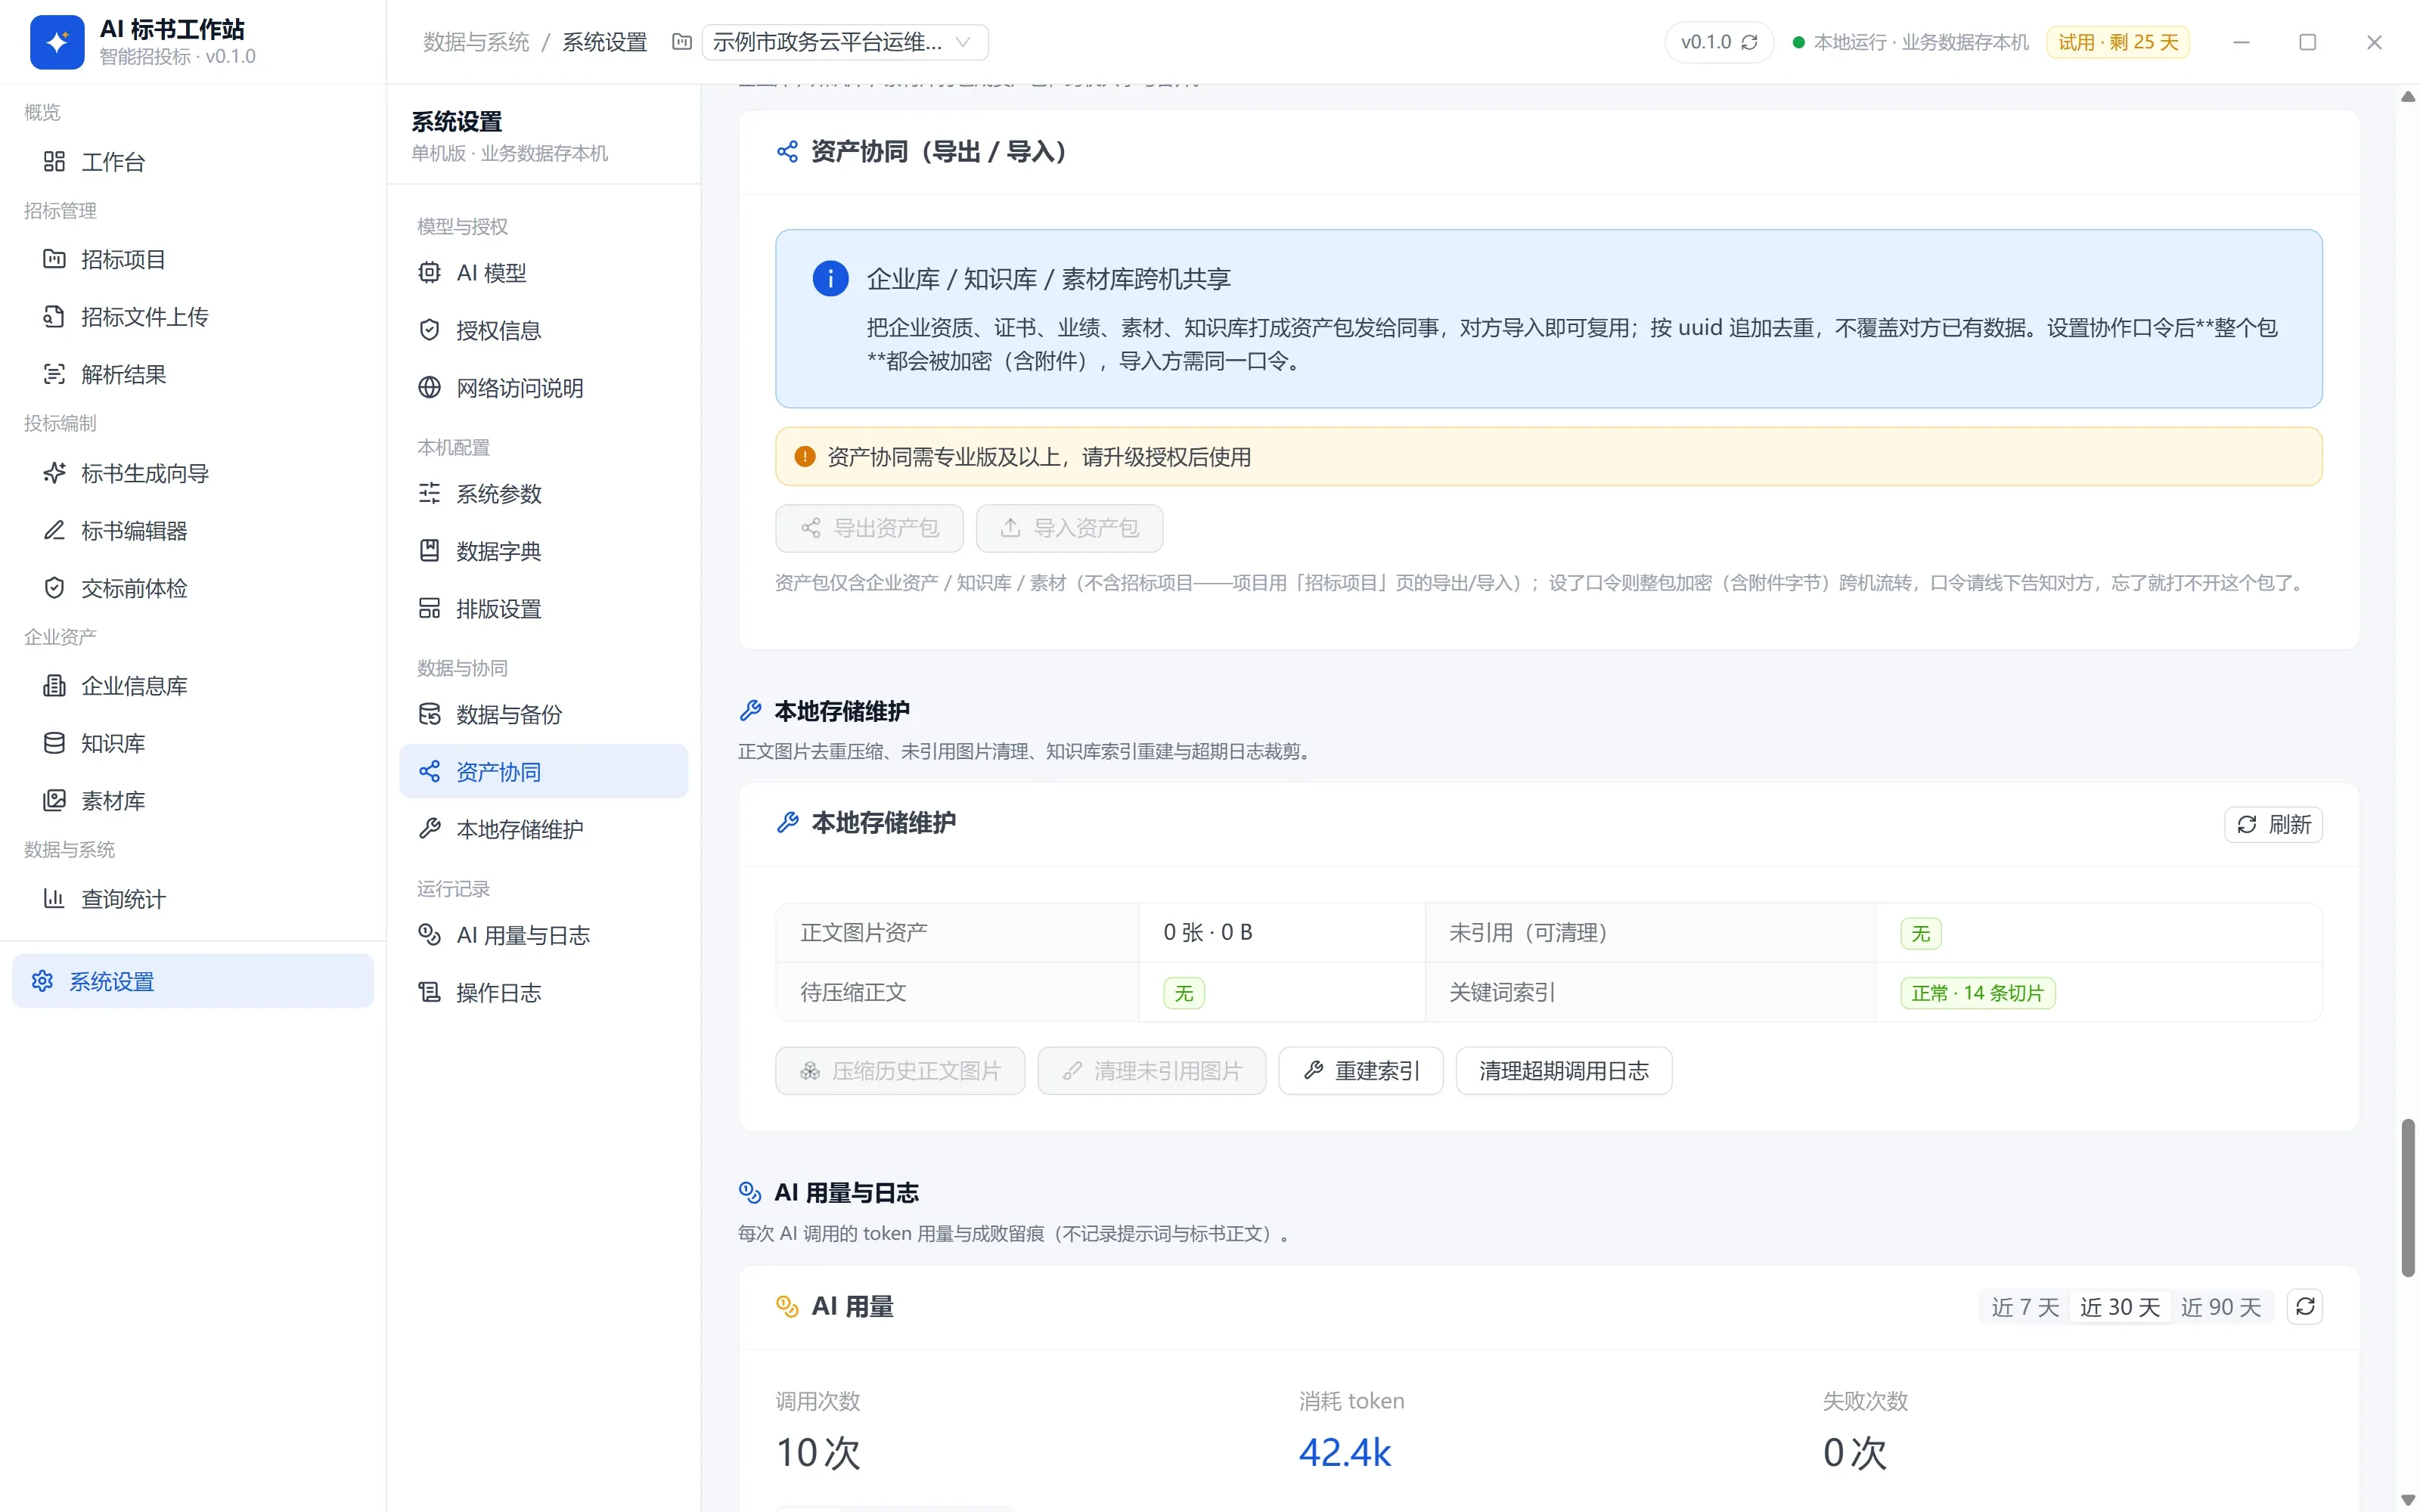Go to 系统参数 settings
Image resolution: width=2420 pixels, height=1512 pixels.
coord(543,494)
